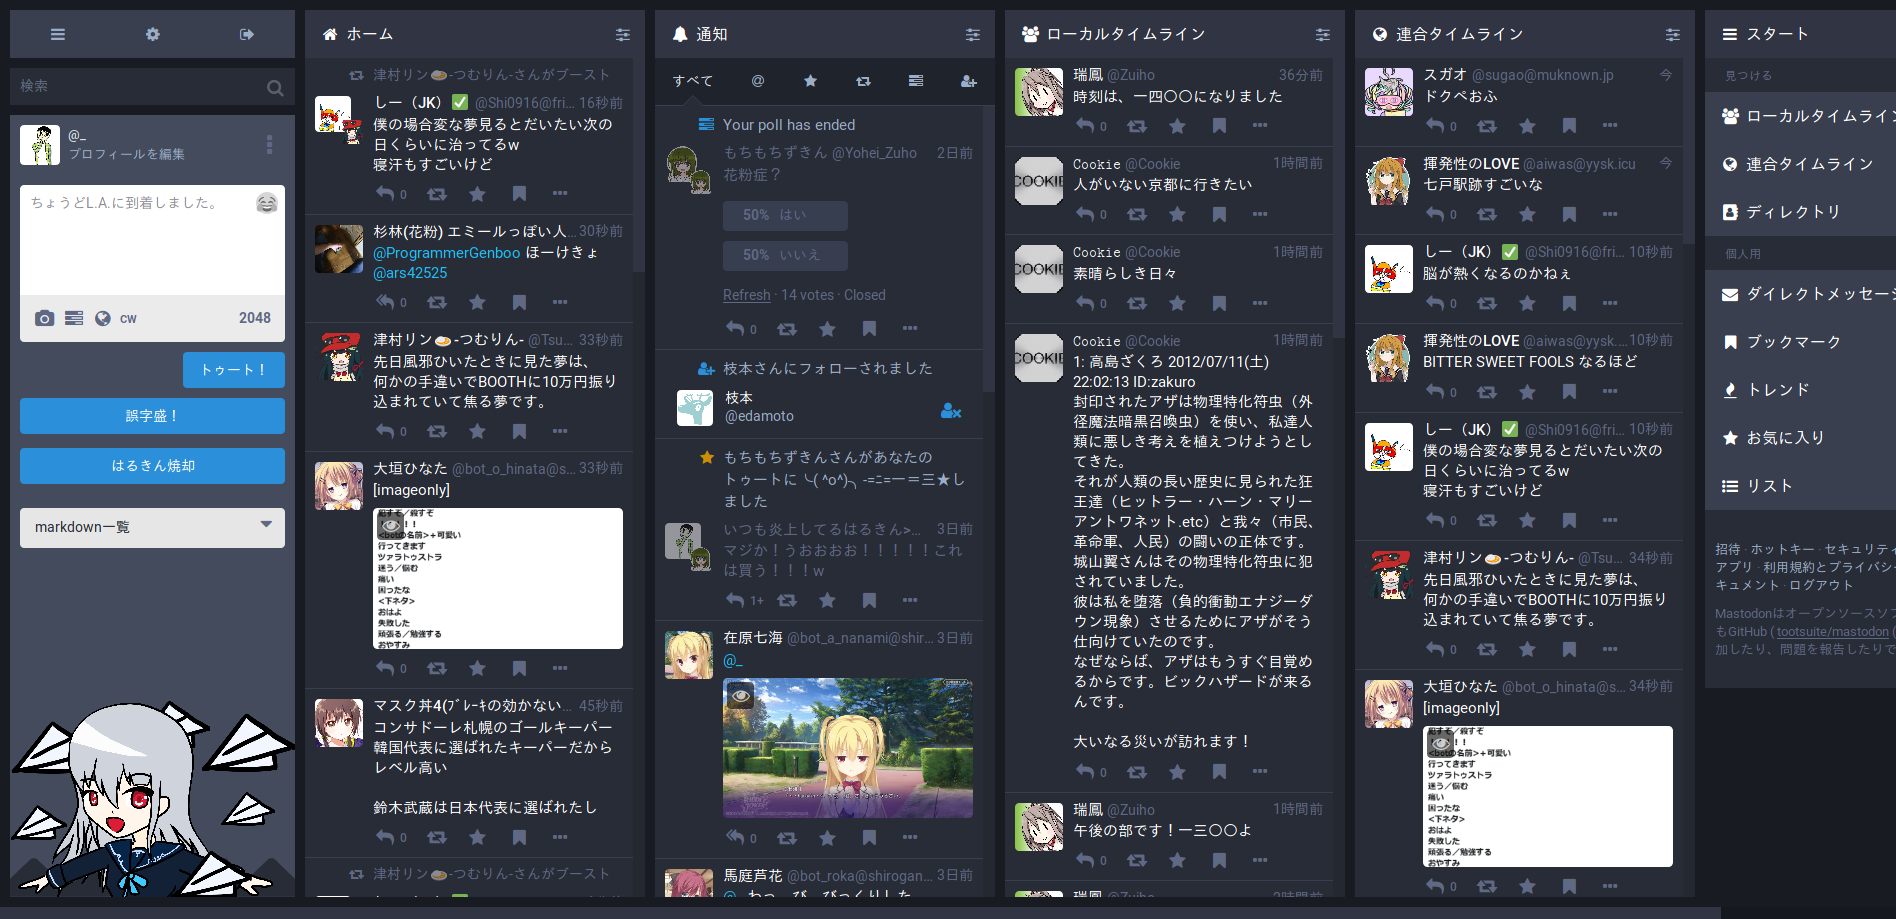Switch to the follows notifications tab
Viewport: 1896px width, 919px height.
pyautogui.click(x=968, y=81)
